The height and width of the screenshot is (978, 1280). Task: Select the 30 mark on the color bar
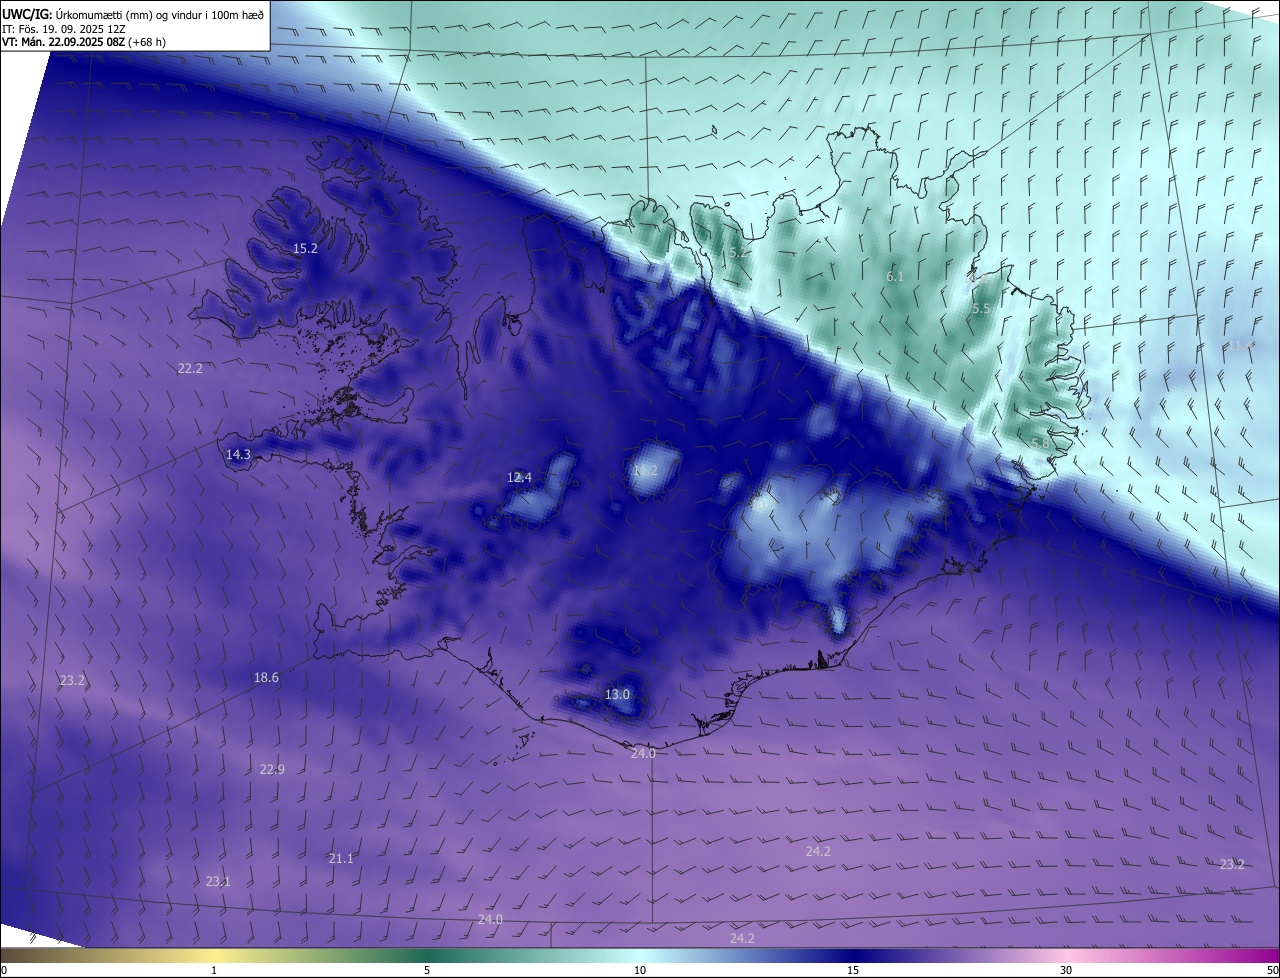point(1066,970)
